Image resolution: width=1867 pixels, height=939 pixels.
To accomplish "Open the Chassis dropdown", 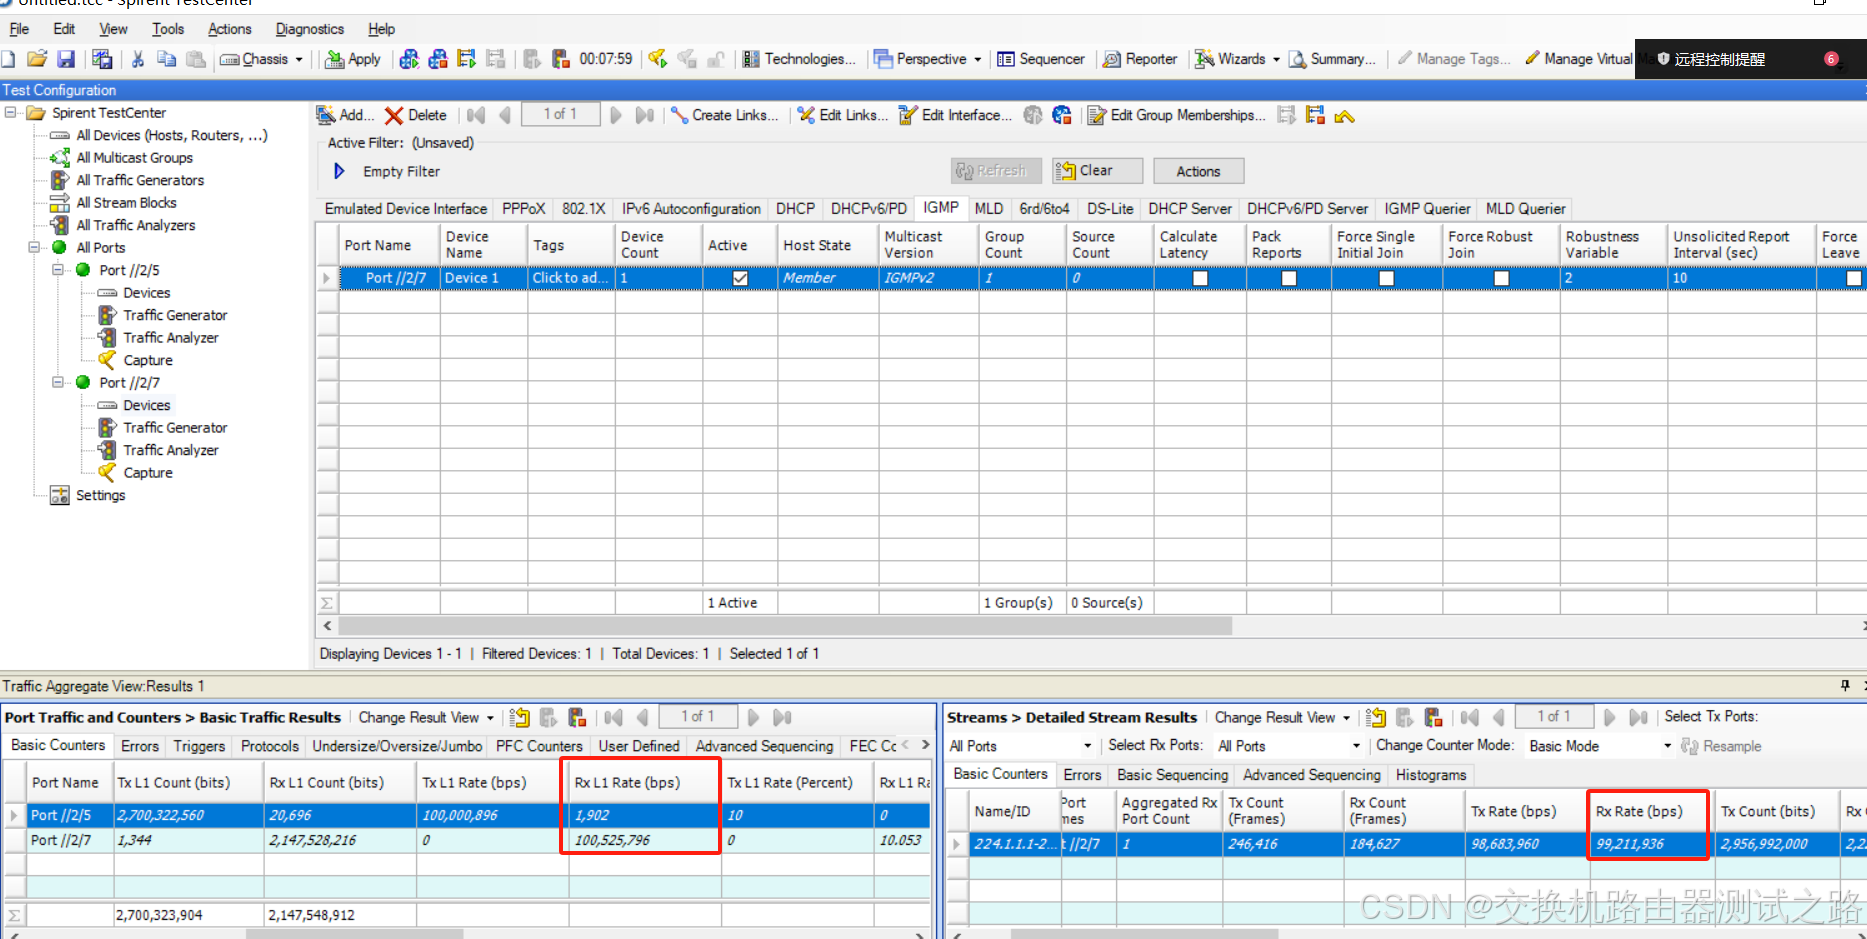I will [x=261, y=59].
